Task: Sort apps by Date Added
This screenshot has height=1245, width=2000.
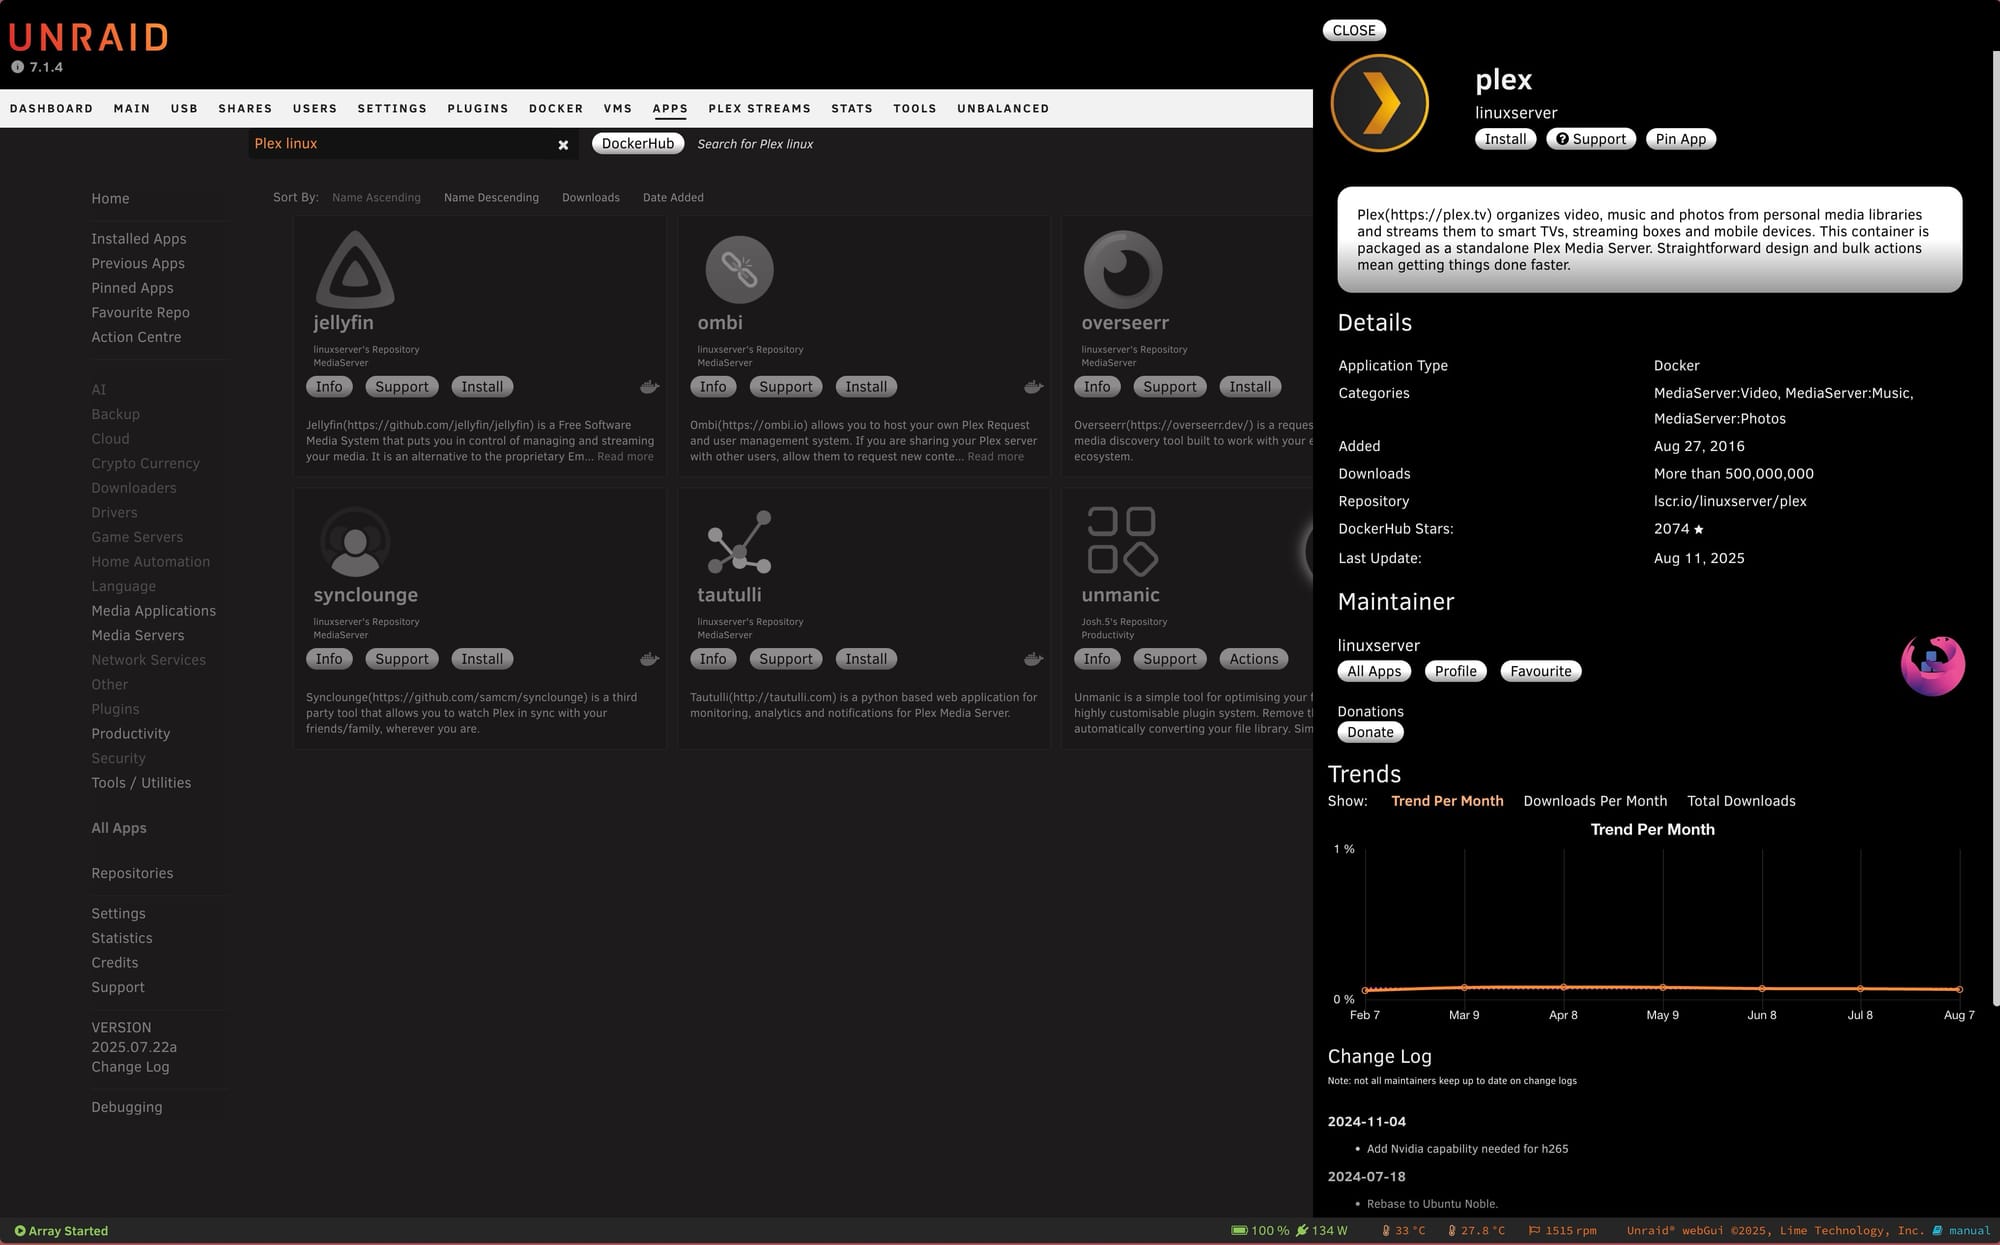Action: tap(673, 198)
